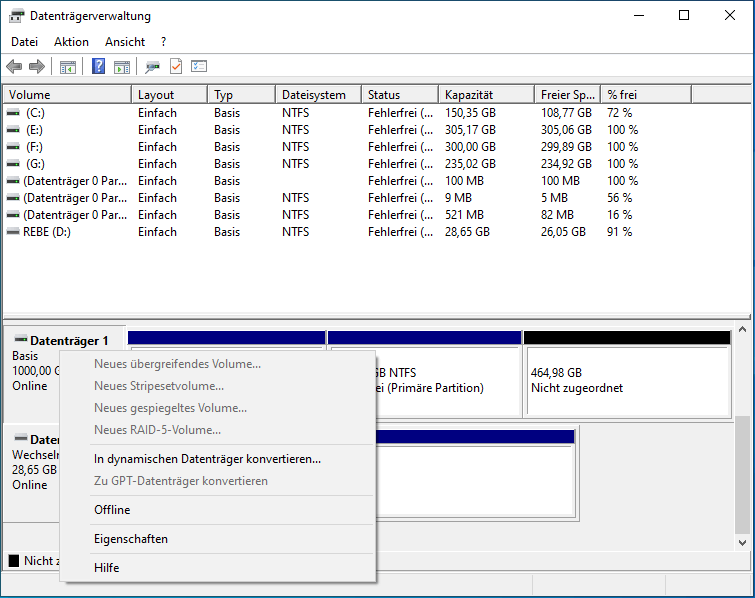Click the Forward arrow toolbar icon

pos(37,67)
